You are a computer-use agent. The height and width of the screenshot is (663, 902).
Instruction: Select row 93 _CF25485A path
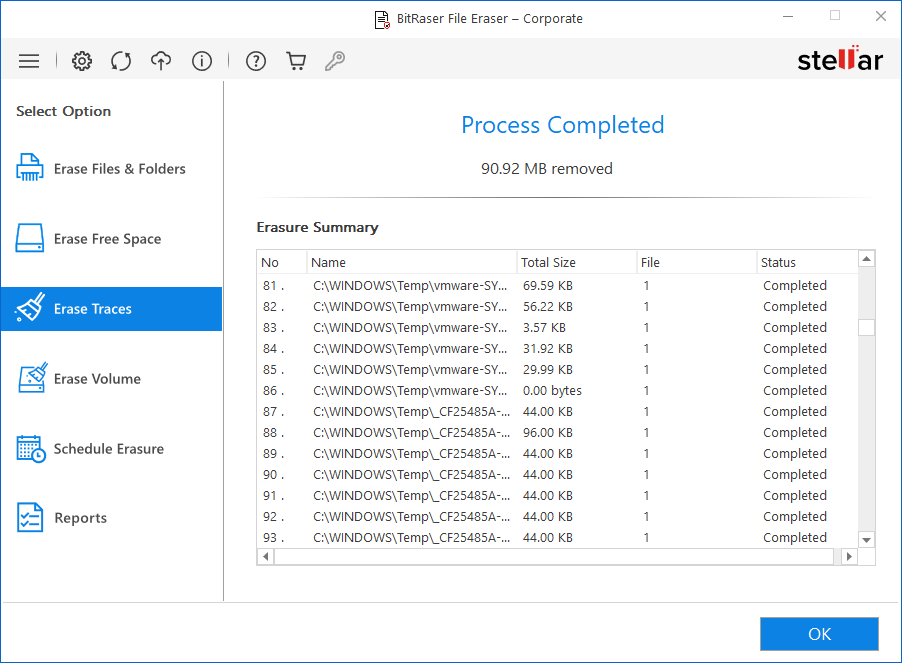click(x=411, y=538)
